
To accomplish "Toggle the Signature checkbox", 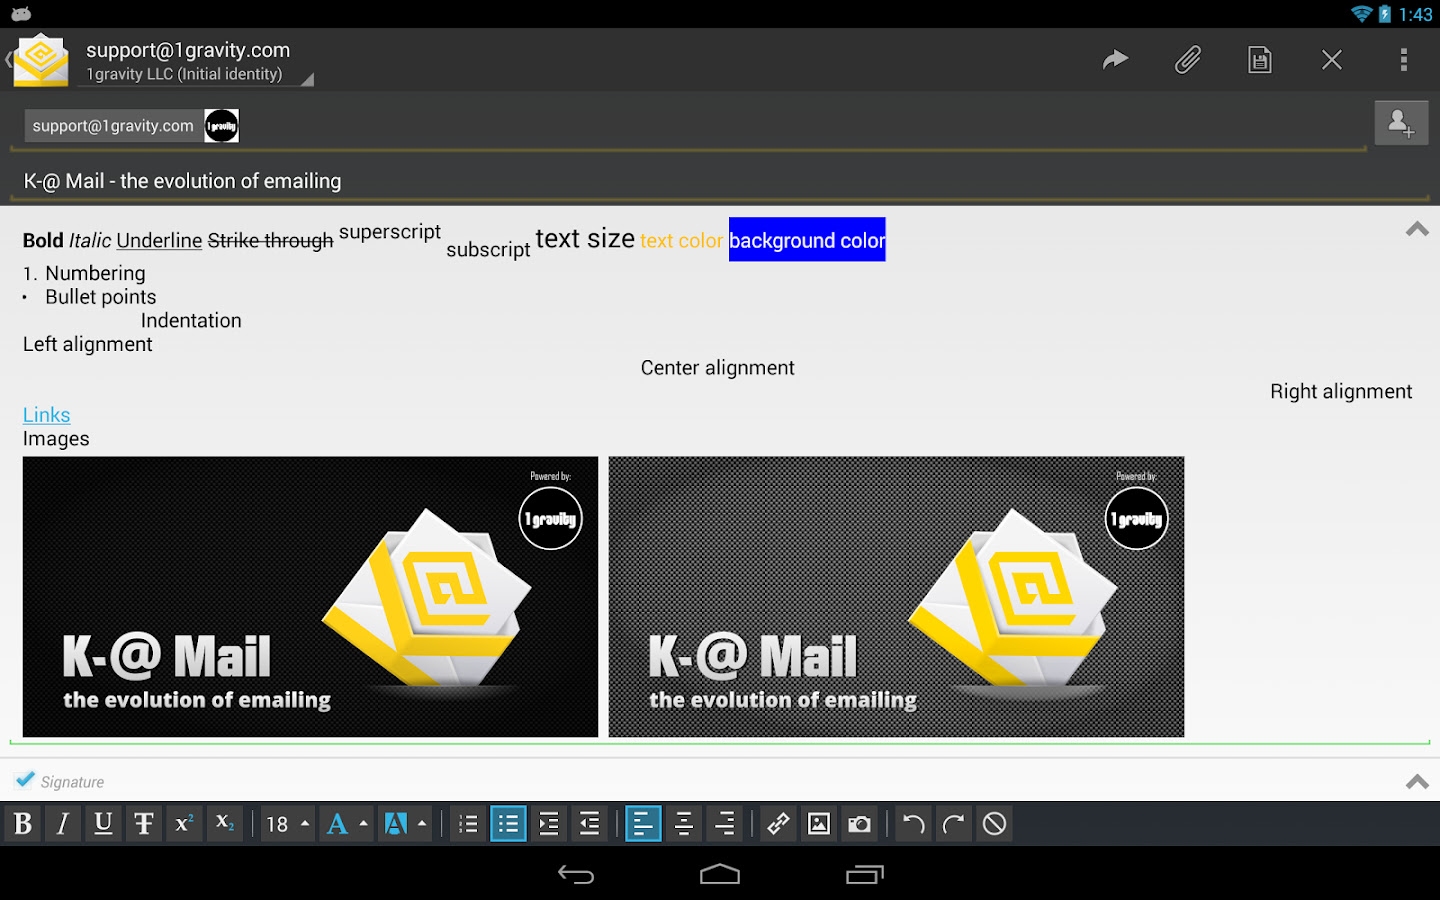I will (24, 778).
